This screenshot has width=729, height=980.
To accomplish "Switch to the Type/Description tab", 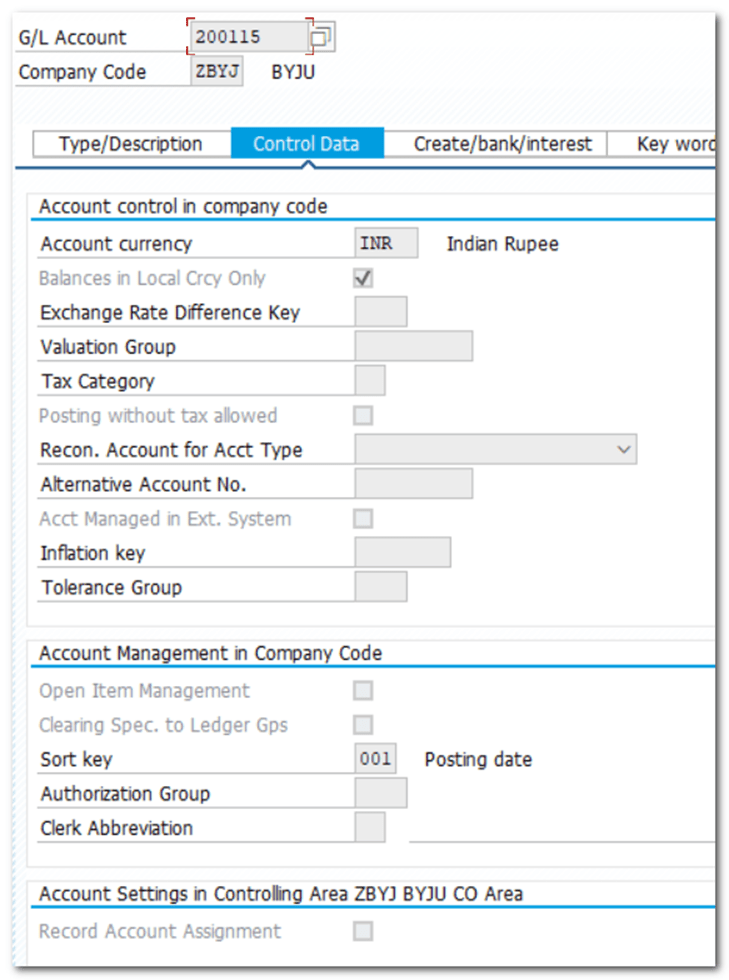I will [x=131, y=144].
